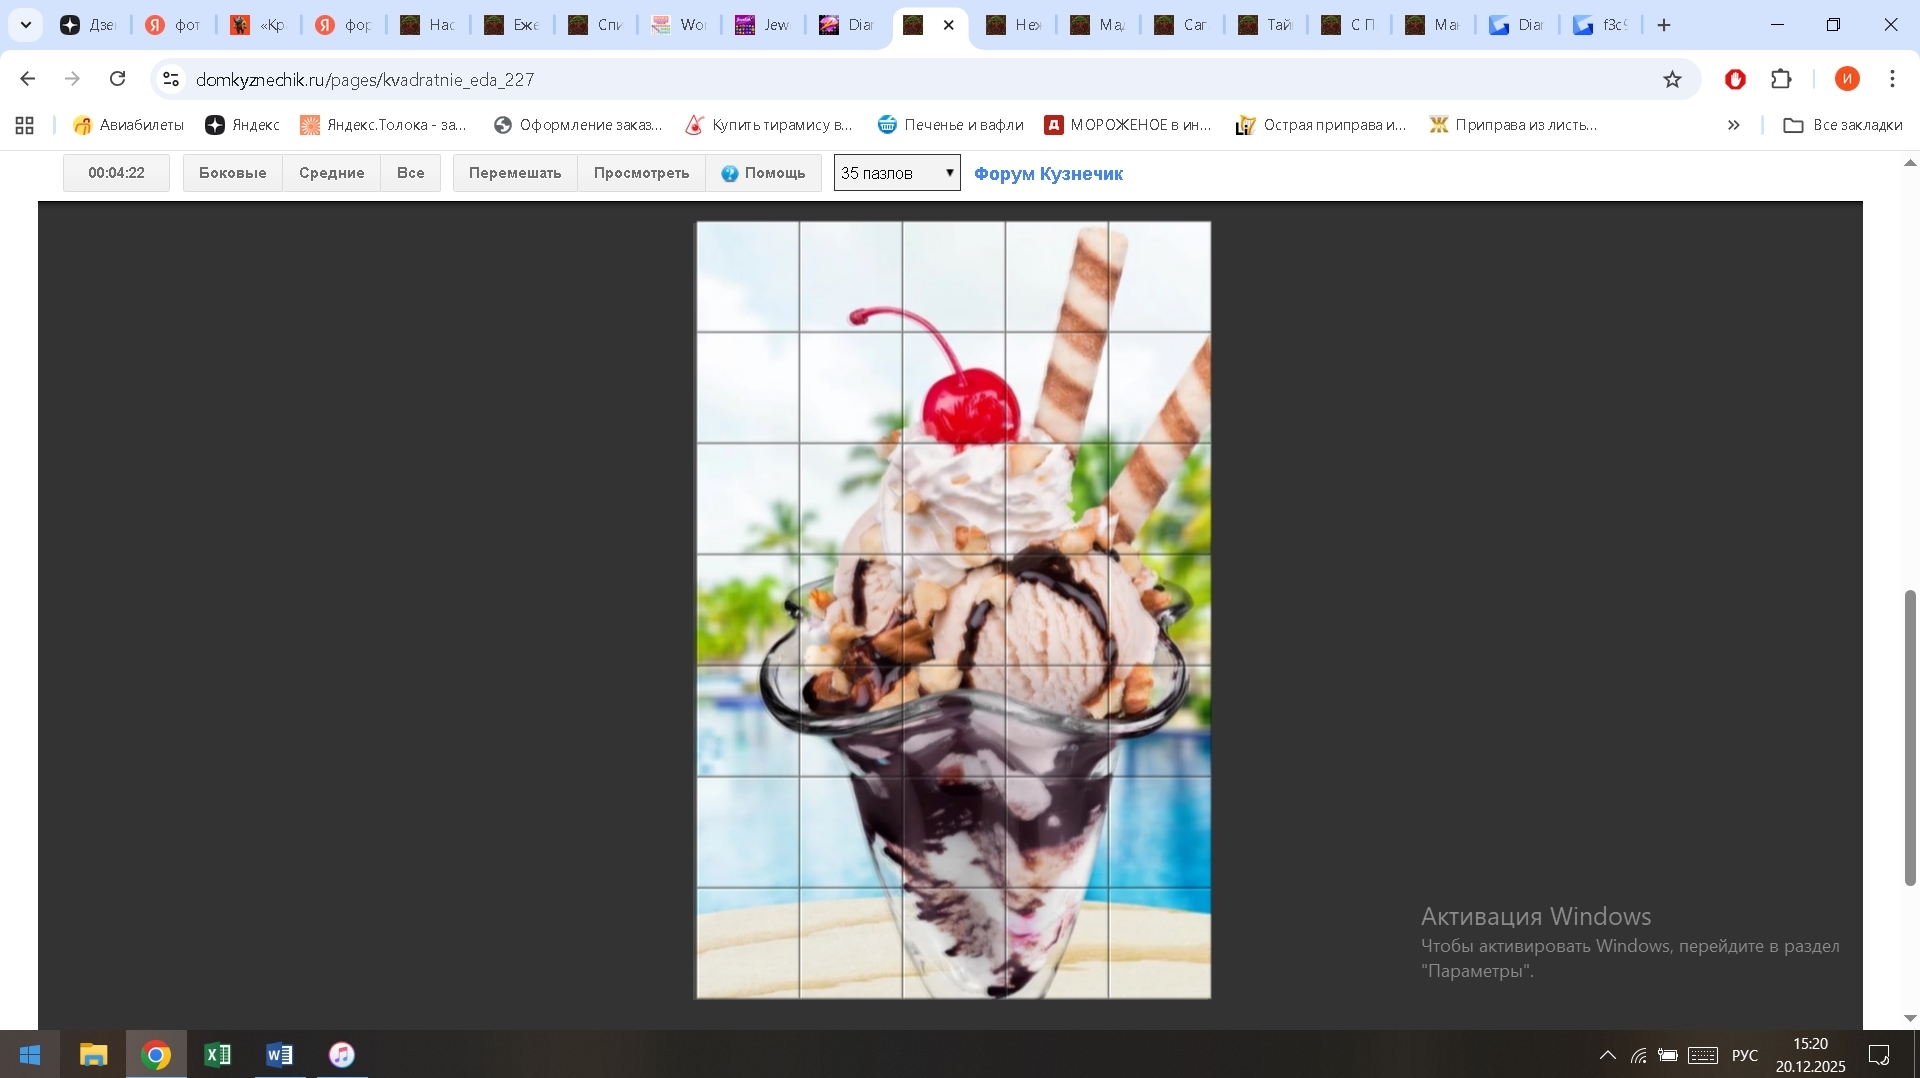
Task: Click the forward navigation arrow
Action: 72,79
